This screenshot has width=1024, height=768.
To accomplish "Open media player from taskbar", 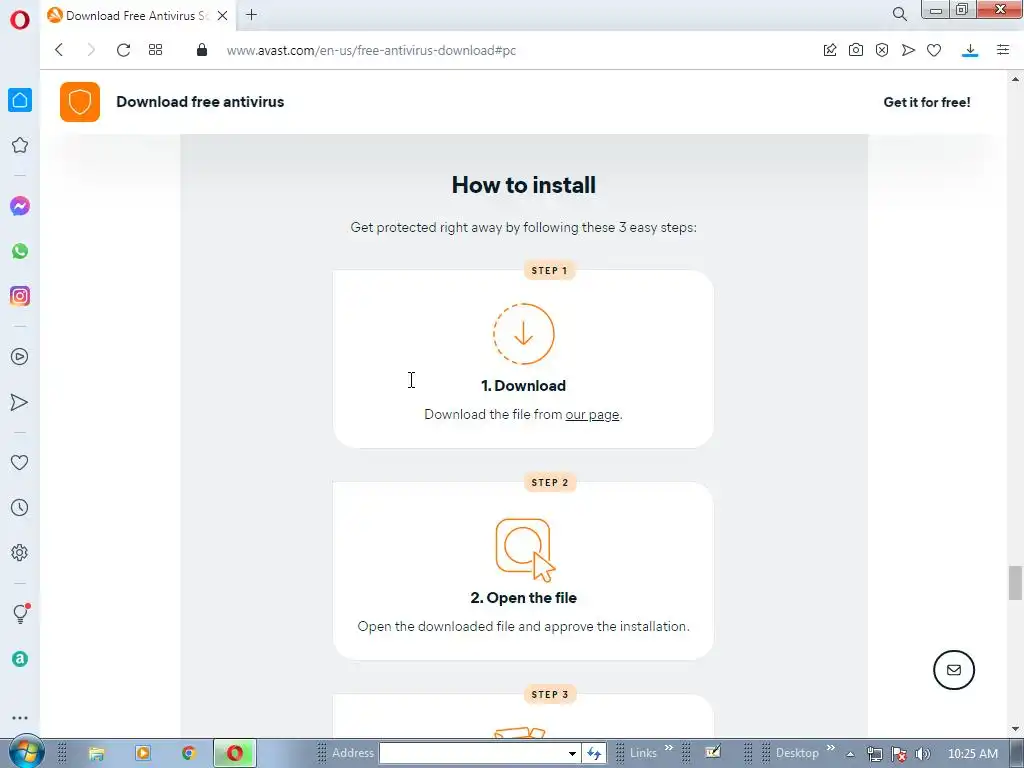I will tap(142, 753).
